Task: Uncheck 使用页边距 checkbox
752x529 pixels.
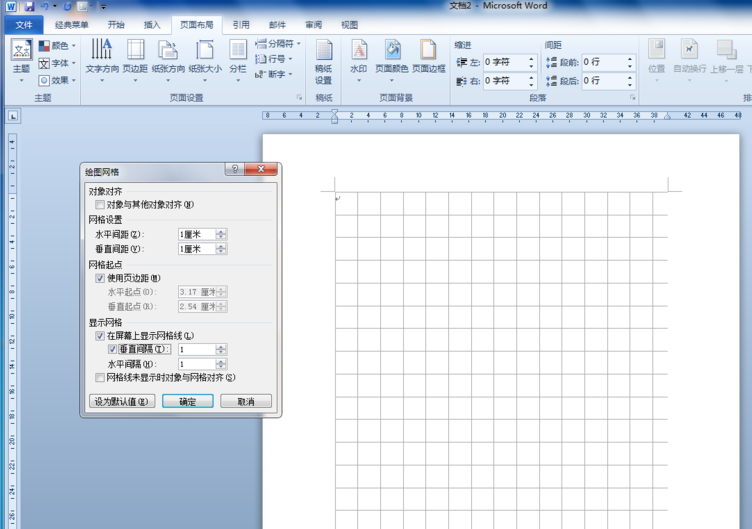Action: coord(100,278)
